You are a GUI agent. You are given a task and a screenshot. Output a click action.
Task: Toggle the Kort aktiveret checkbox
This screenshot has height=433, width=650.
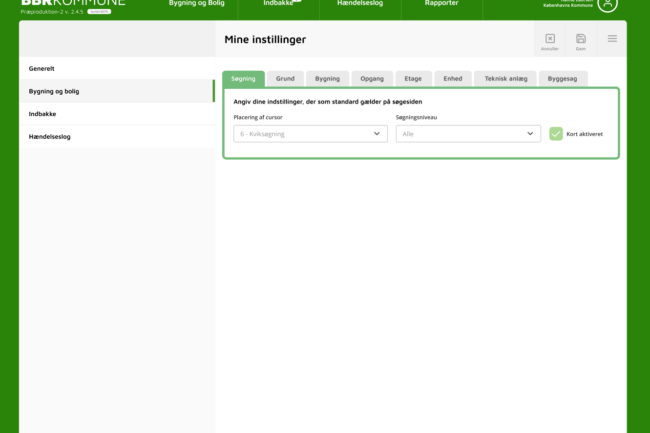tap(556, 133)
